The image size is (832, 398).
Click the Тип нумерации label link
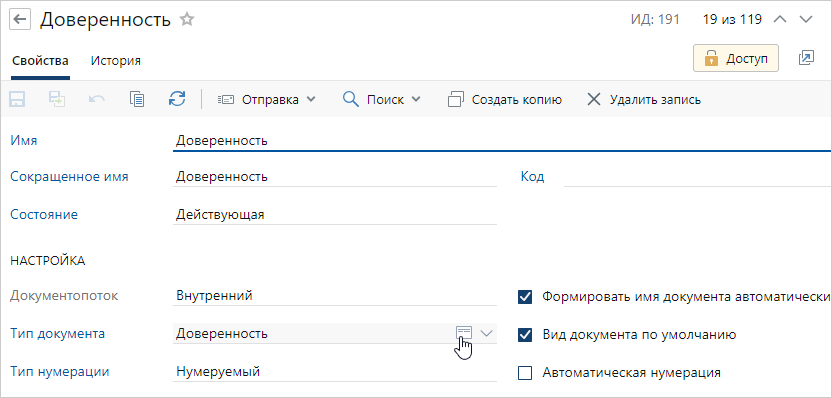(x=60, y=371)
